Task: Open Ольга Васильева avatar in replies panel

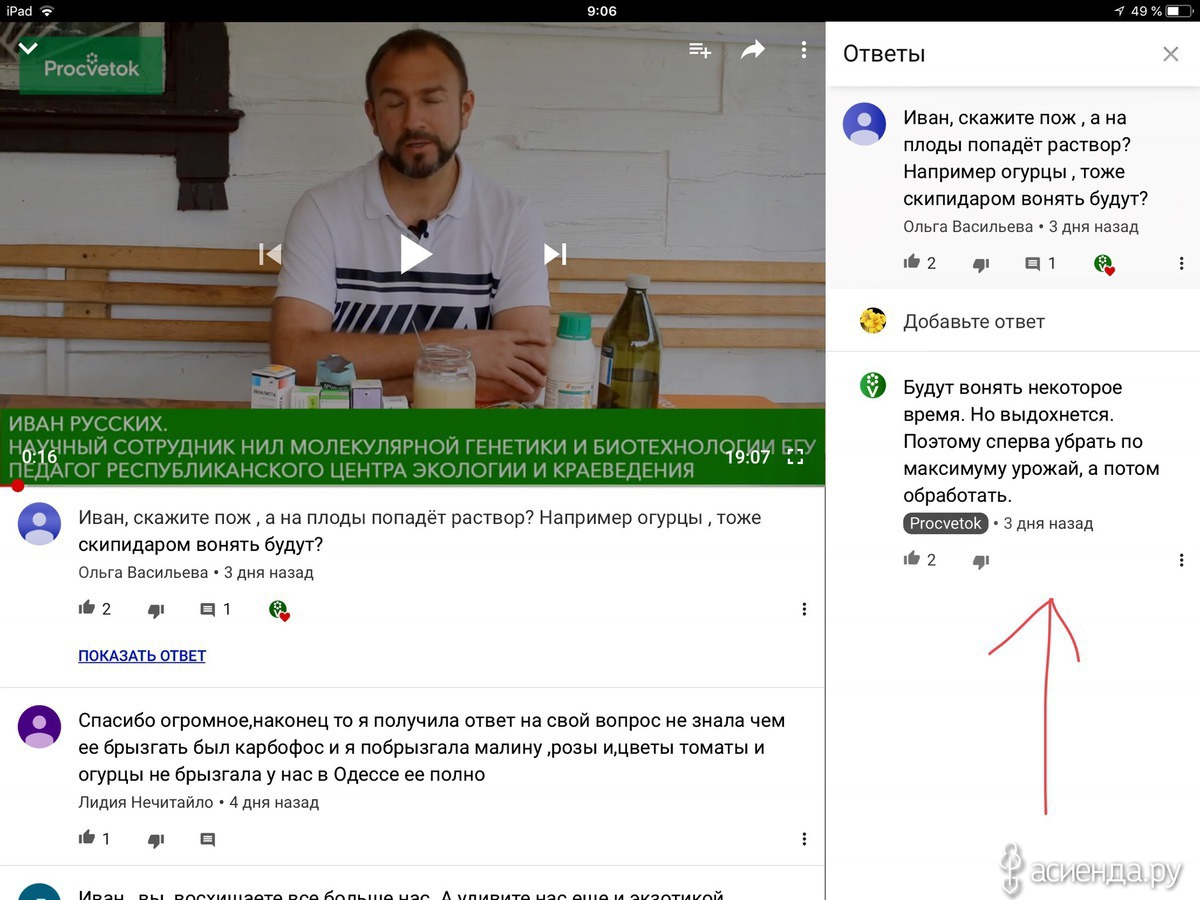Action: [x=864, y=124]
